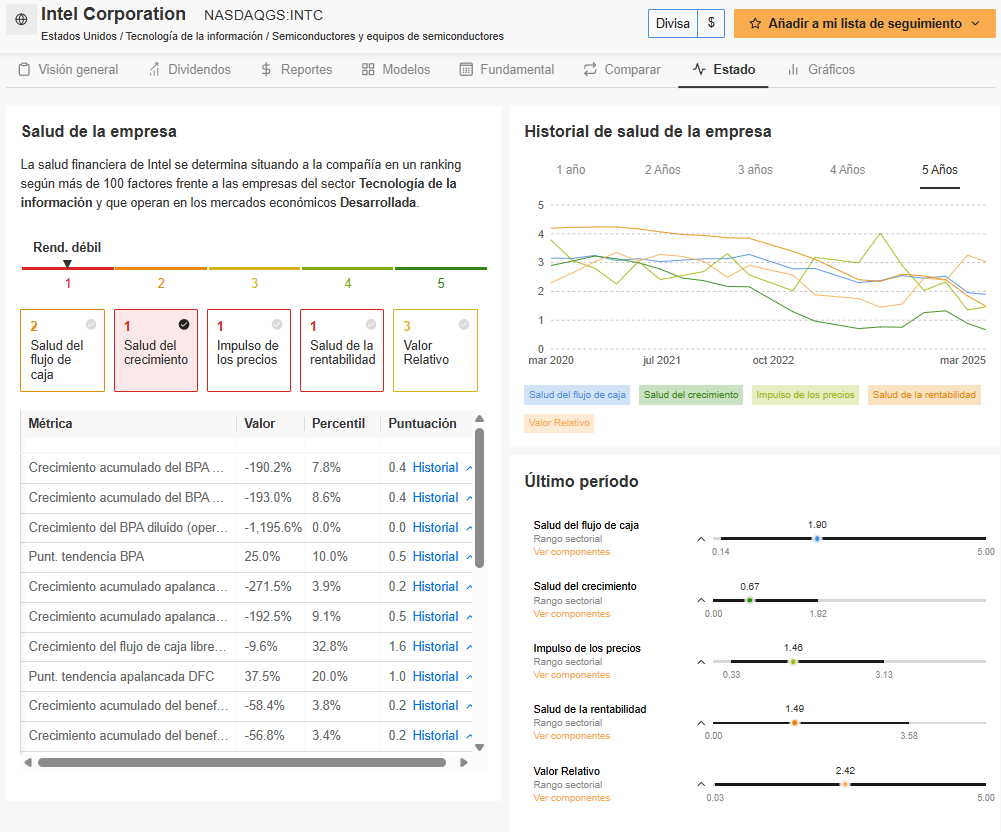Click the 1.90 cash flow range marker
This screenshot has height=832, width=1001.
(x=817, y=539)
